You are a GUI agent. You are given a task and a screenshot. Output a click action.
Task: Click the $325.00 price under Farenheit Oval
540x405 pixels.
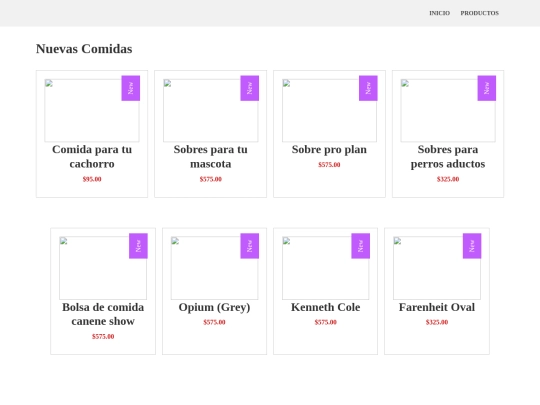437,322
